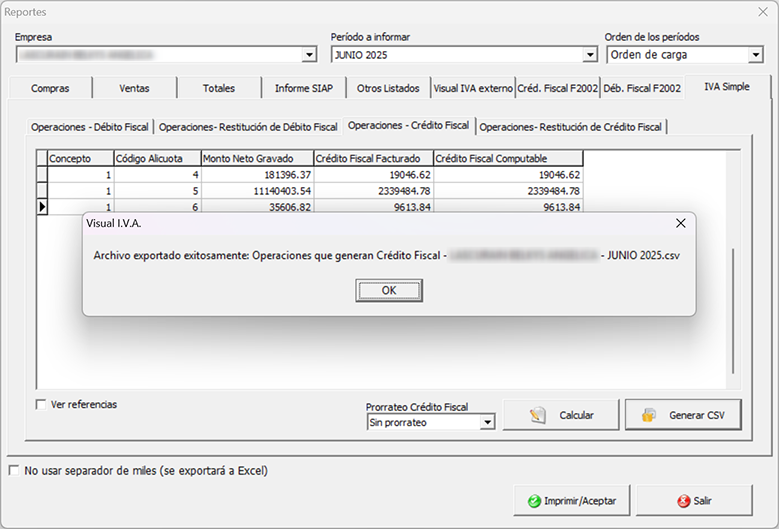Select the Operaciones - Débito Fiscal subtab
The image size is (779, 529).
90,127
